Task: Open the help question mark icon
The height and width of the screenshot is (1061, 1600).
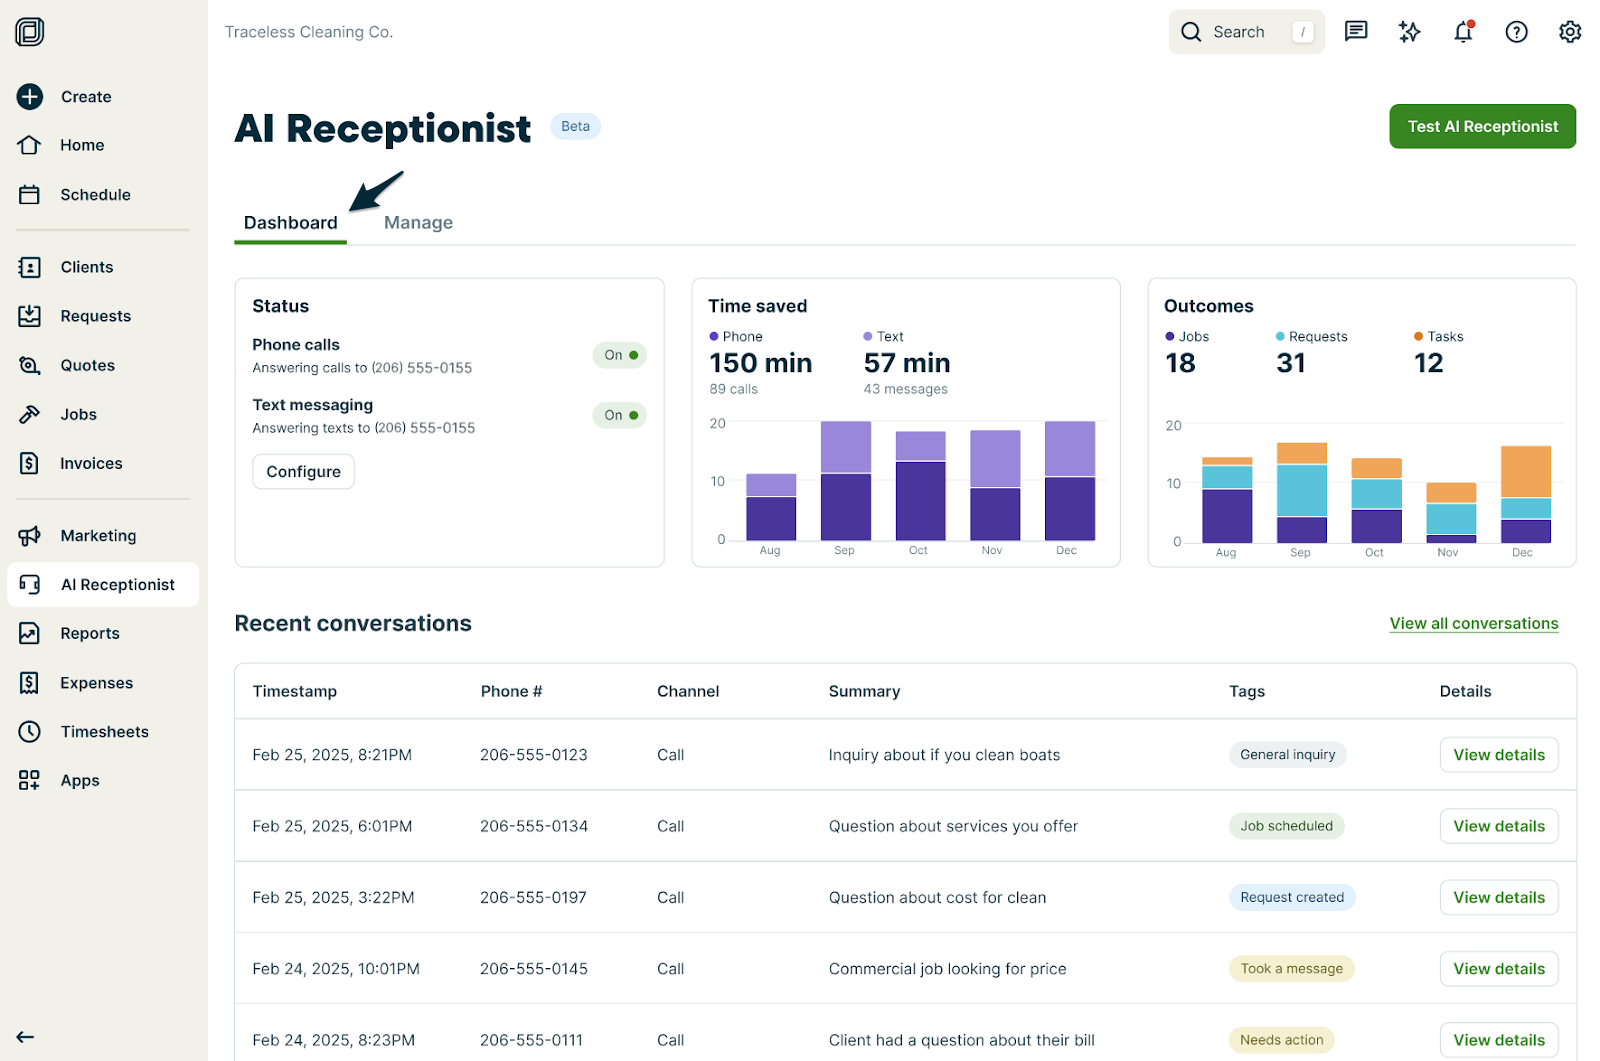Action: [x=1516, y=32]
